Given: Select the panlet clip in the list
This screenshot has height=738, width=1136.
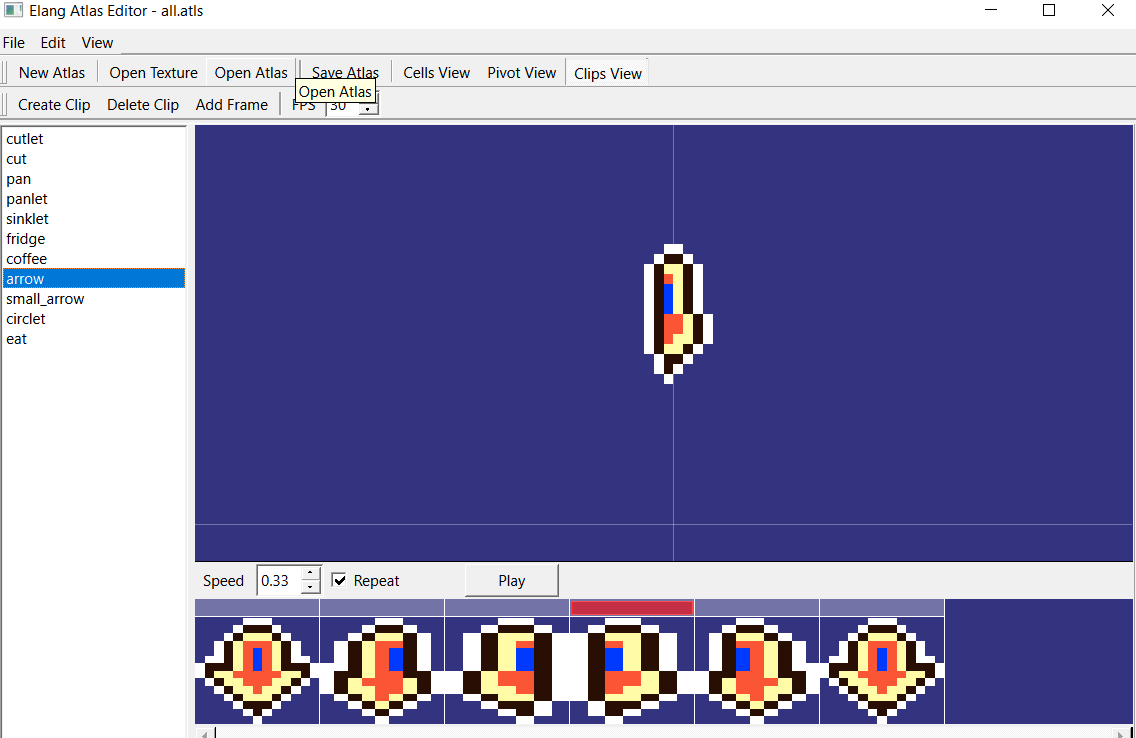Looking at the screenshot, I should point(94,198).
